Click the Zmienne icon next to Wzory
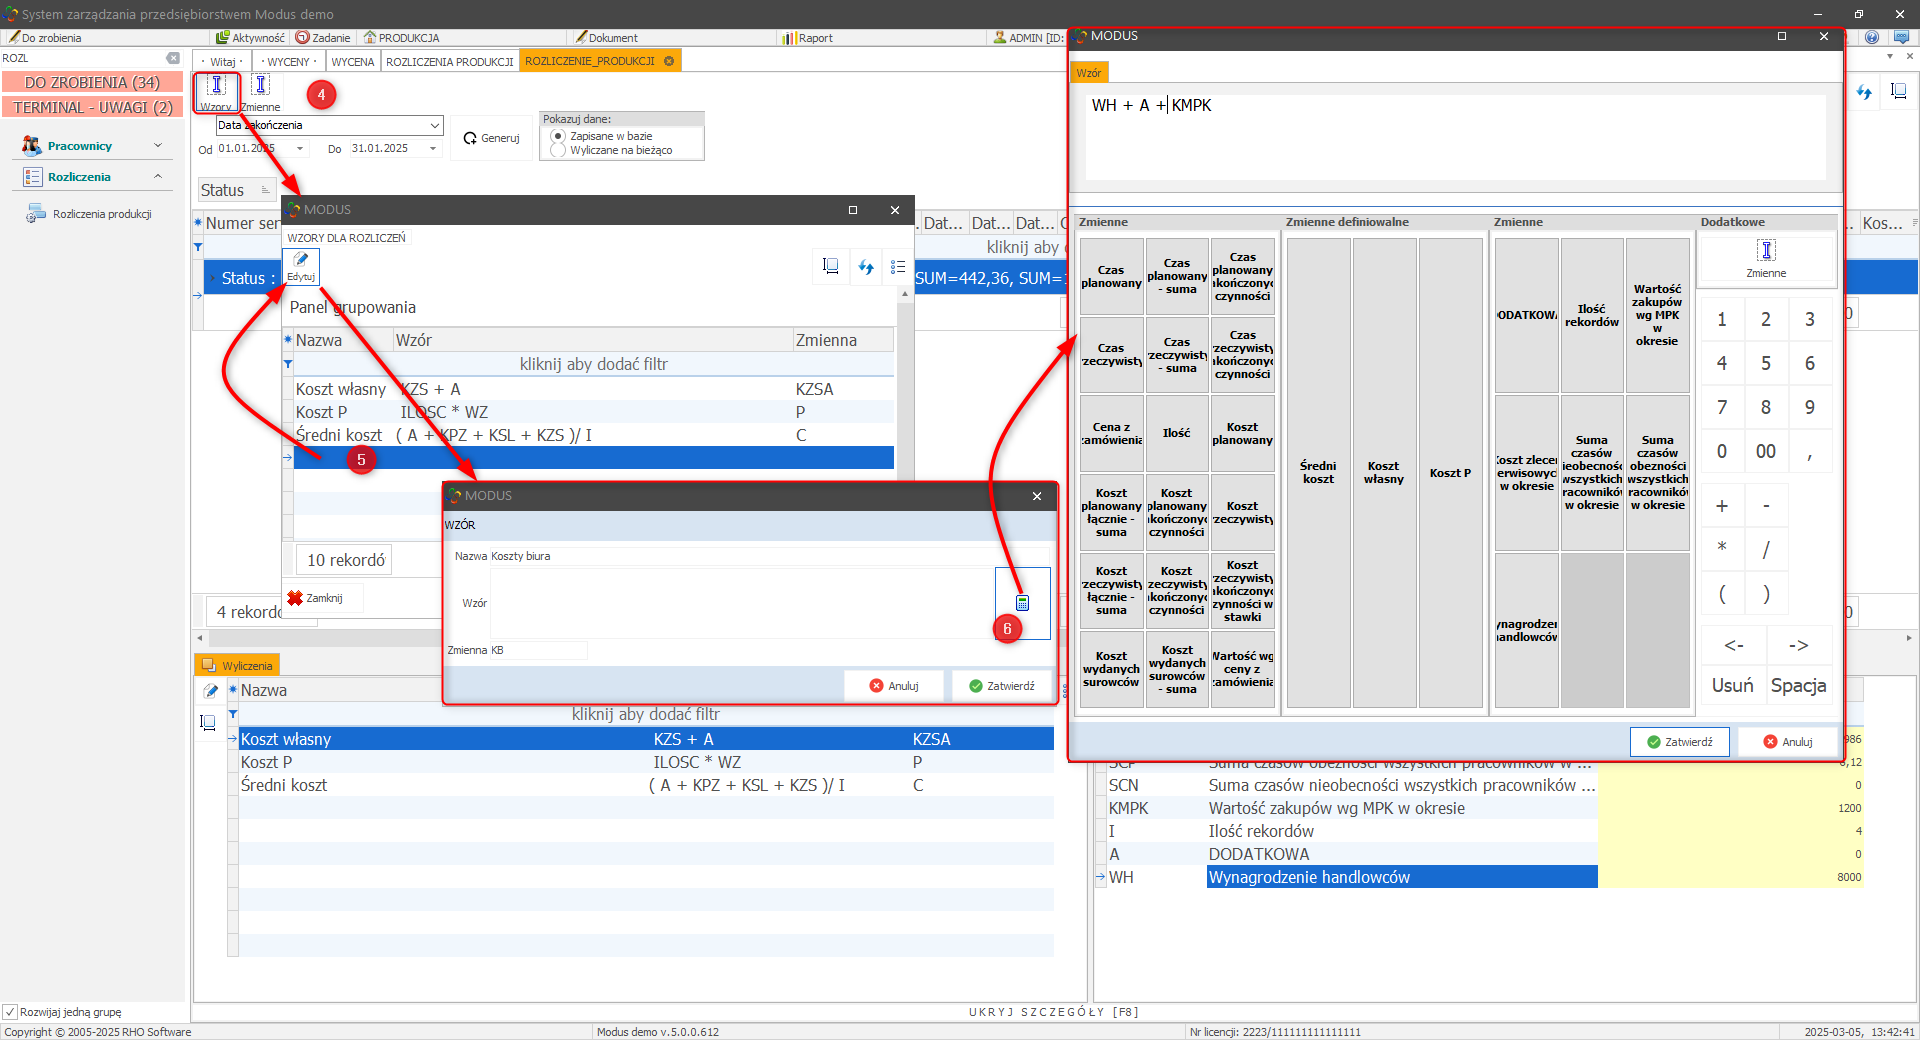This screenshot has height=1040, width=1920. tap(260, 88)
